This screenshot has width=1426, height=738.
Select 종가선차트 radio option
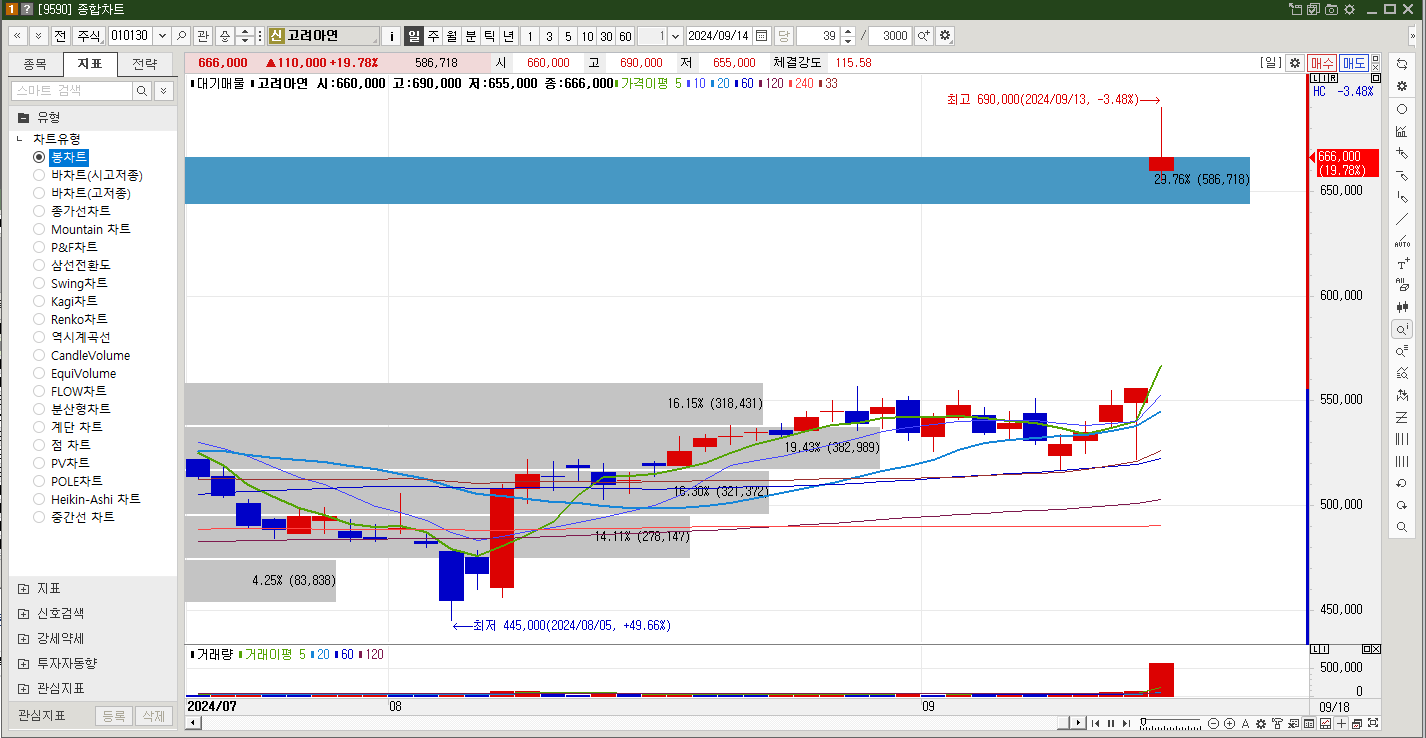tap(39, 211)
